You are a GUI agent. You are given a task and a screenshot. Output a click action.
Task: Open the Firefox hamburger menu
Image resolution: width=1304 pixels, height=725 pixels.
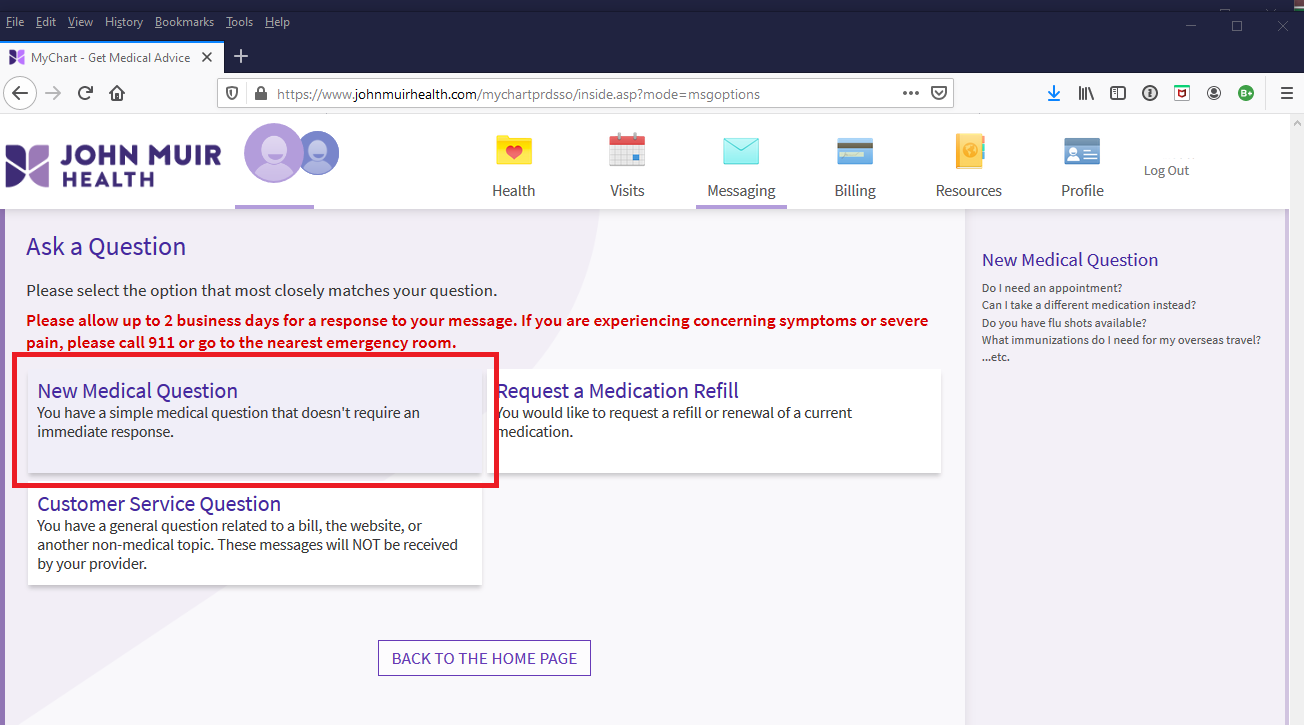1286,93
